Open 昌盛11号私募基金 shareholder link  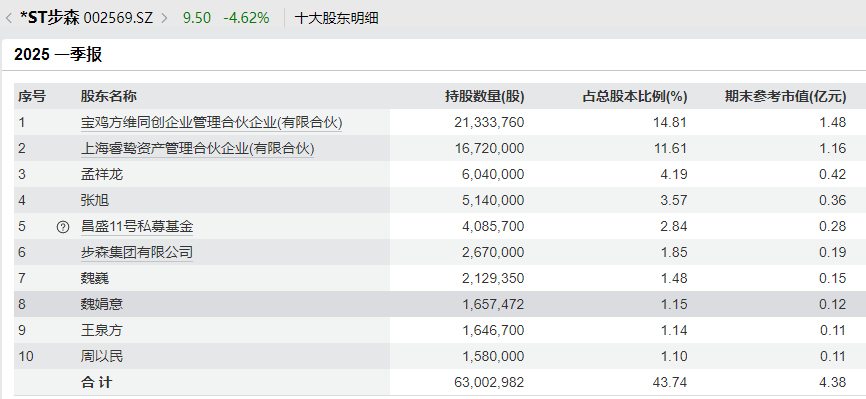point(137,227)
